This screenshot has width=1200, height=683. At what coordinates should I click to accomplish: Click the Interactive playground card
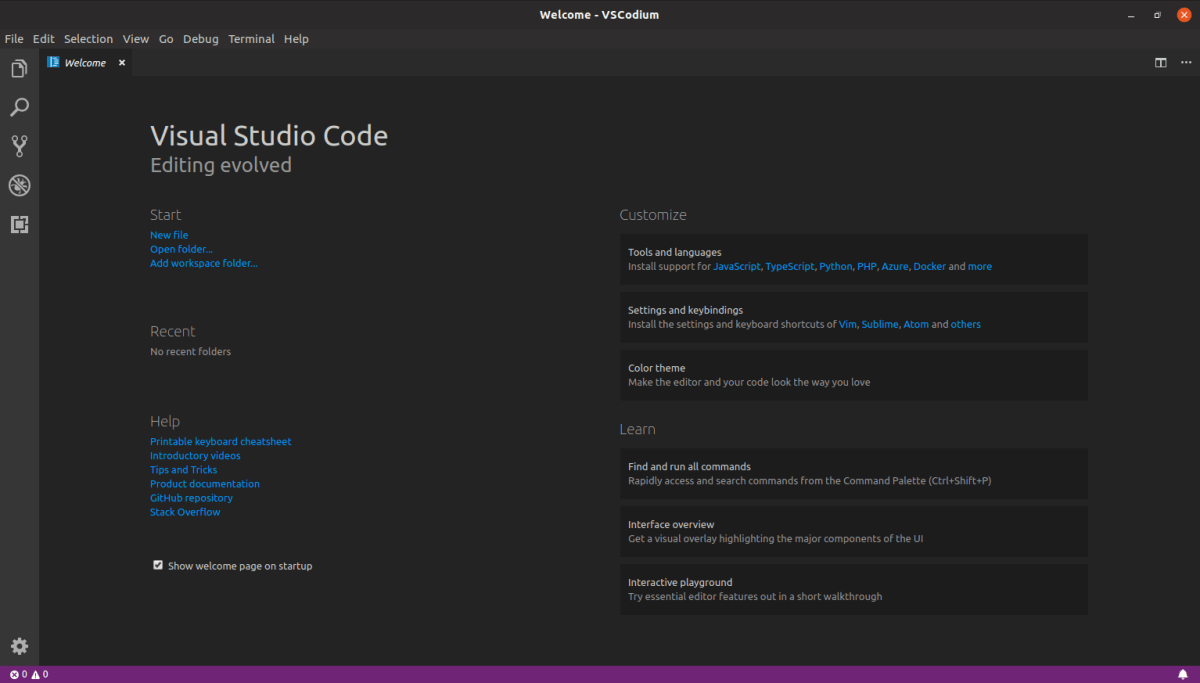853,589
